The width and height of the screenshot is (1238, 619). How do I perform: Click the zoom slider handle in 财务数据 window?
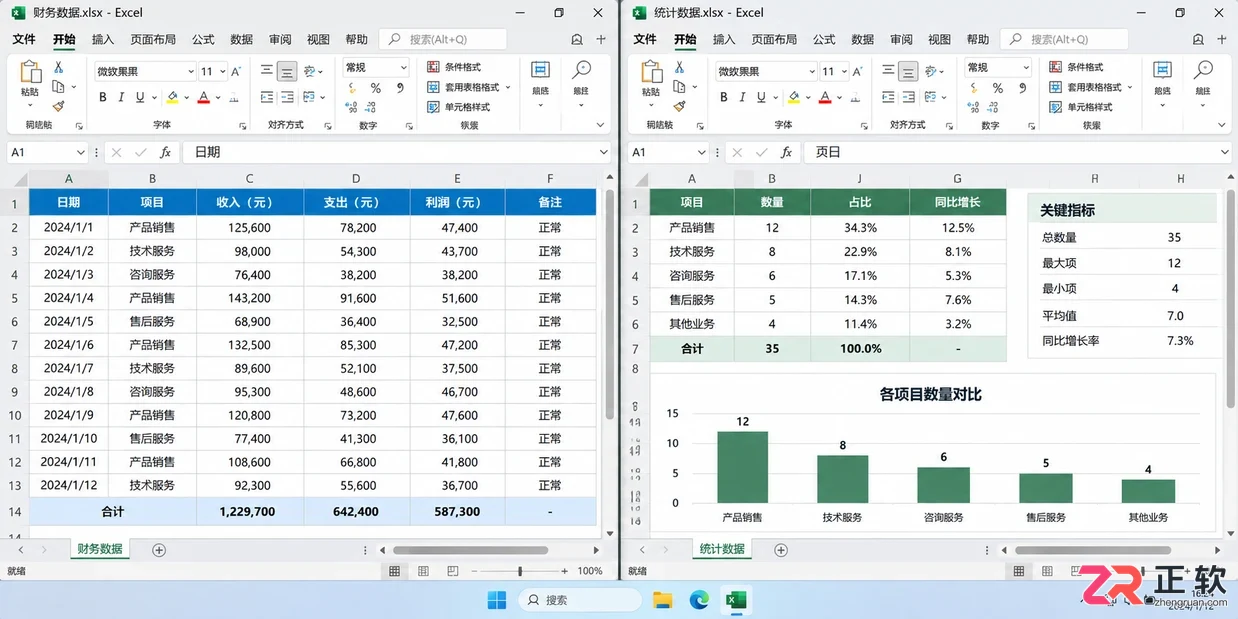519,571
